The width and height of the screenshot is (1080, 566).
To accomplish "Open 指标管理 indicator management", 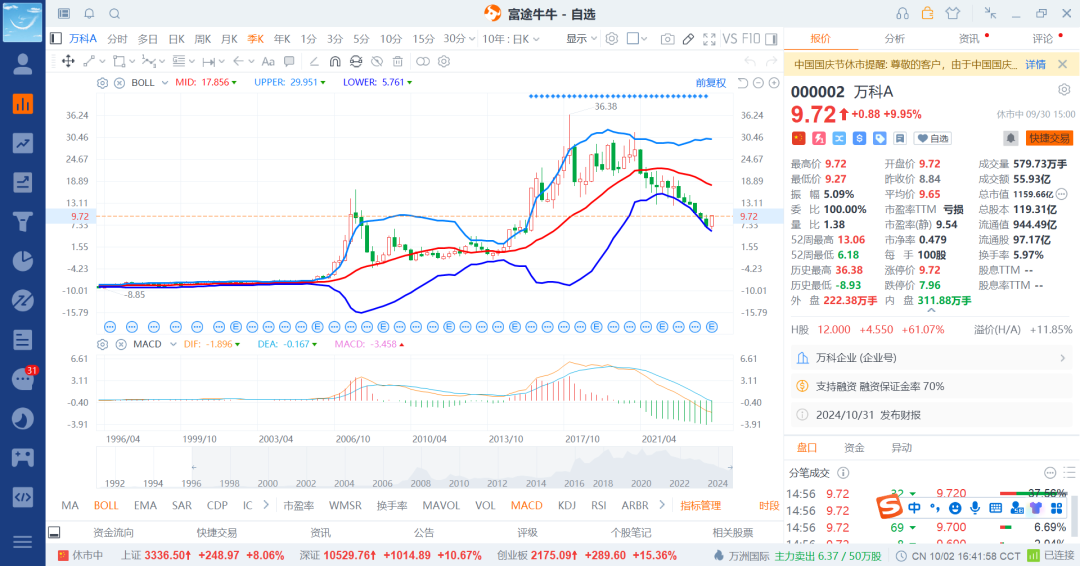I will 700,505.
